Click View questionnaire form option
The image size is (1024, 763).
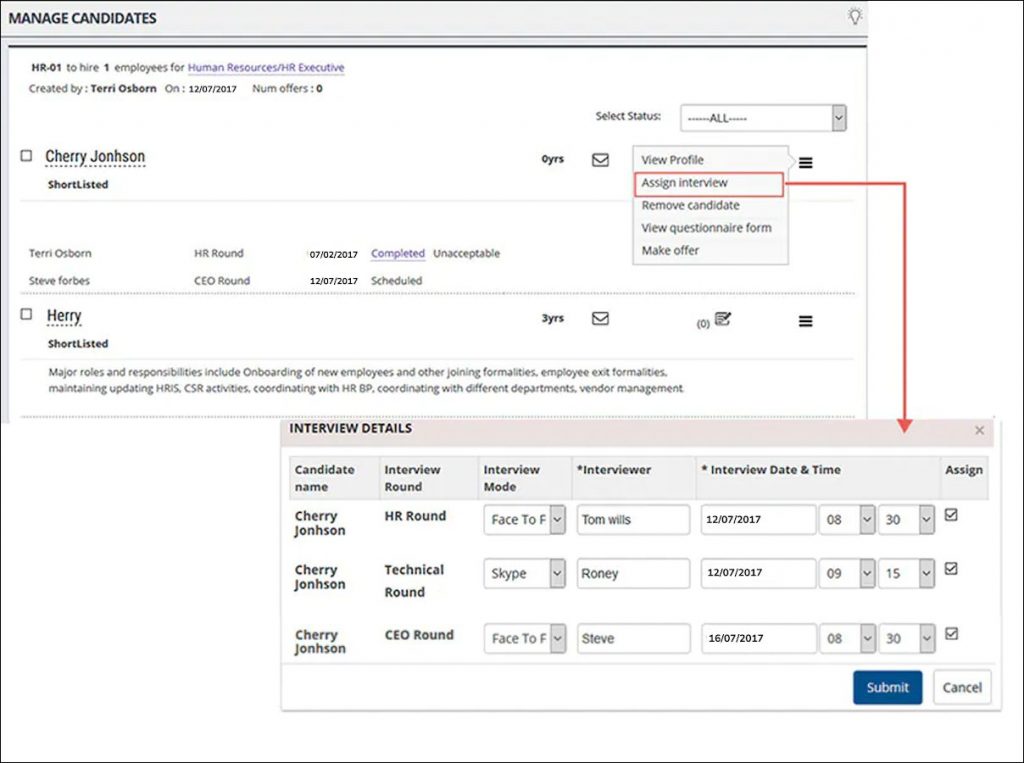(x=706, y=228)
